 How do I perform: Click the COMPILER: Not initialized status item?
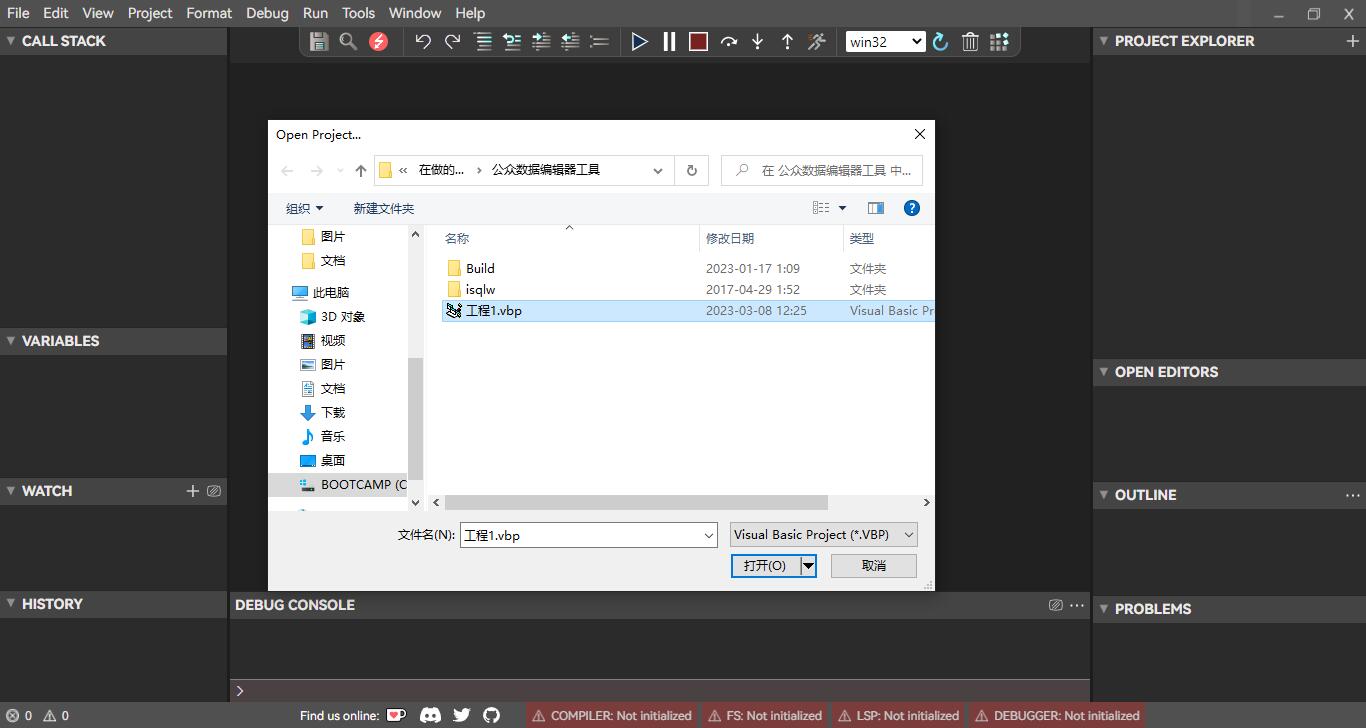[x=611, y=715]
